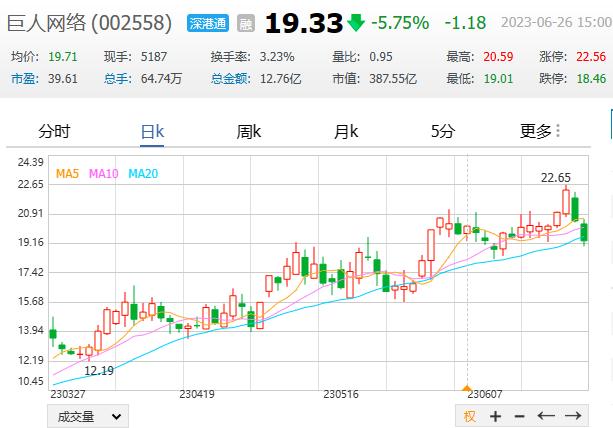Image resolution: width=613 pixels, height=428 pixels.
Task: Move chart right with right arrow
Action: [573, 415]
